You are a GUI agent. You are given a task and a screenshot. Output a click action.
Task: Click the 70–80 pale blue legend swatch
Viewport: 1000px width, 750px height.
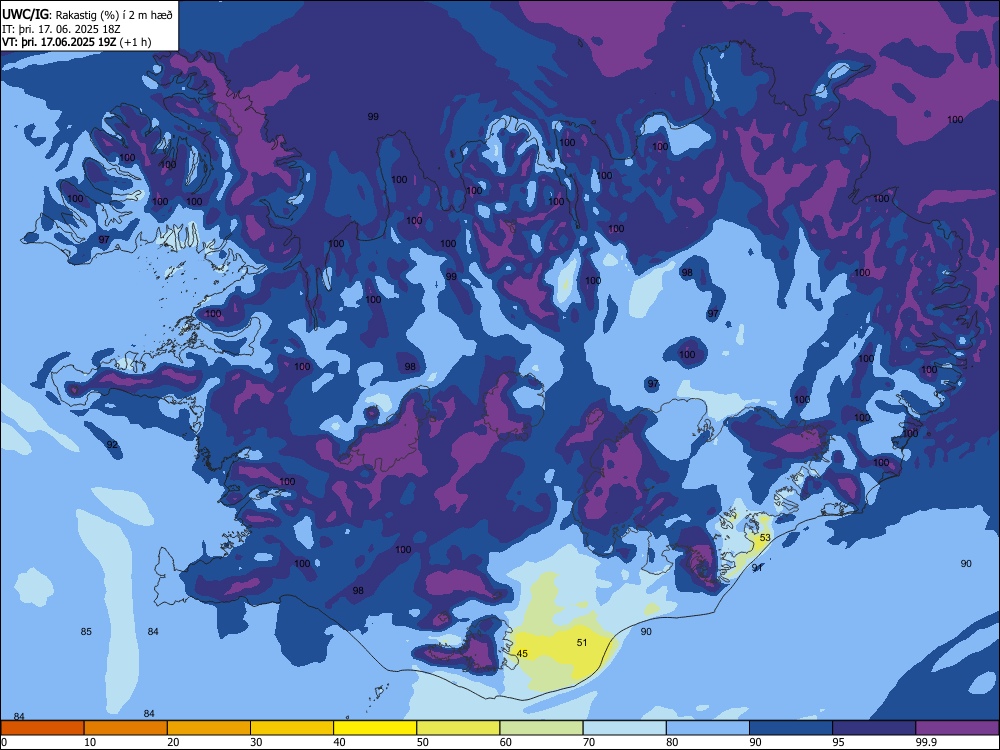point(625,728)
